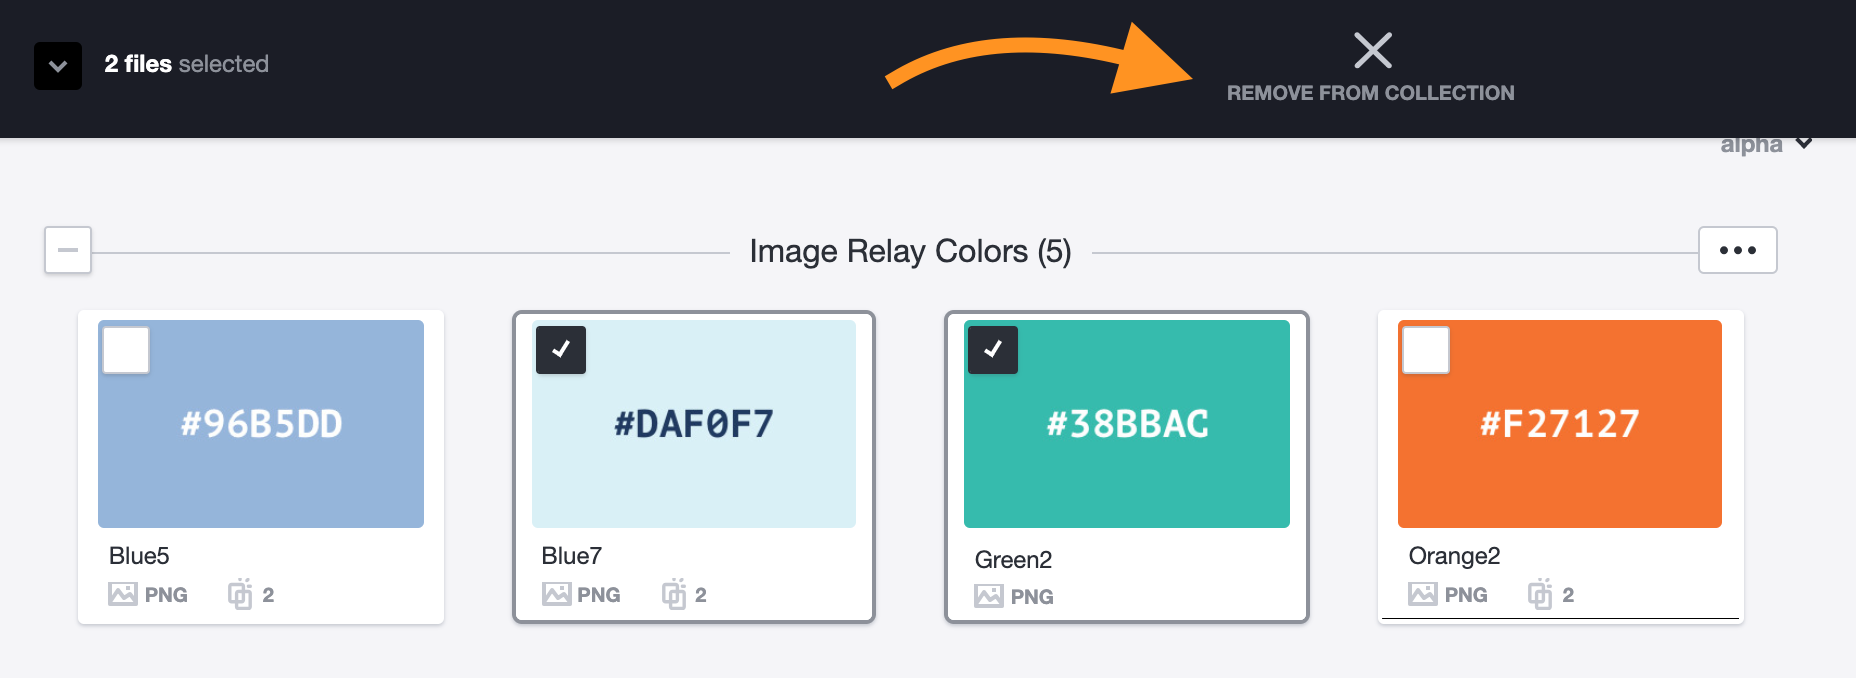This screenshot has height=678, width=1856.
Task: Check the Orange2 selection checkbox
Action: click(x=1426, y=350)
